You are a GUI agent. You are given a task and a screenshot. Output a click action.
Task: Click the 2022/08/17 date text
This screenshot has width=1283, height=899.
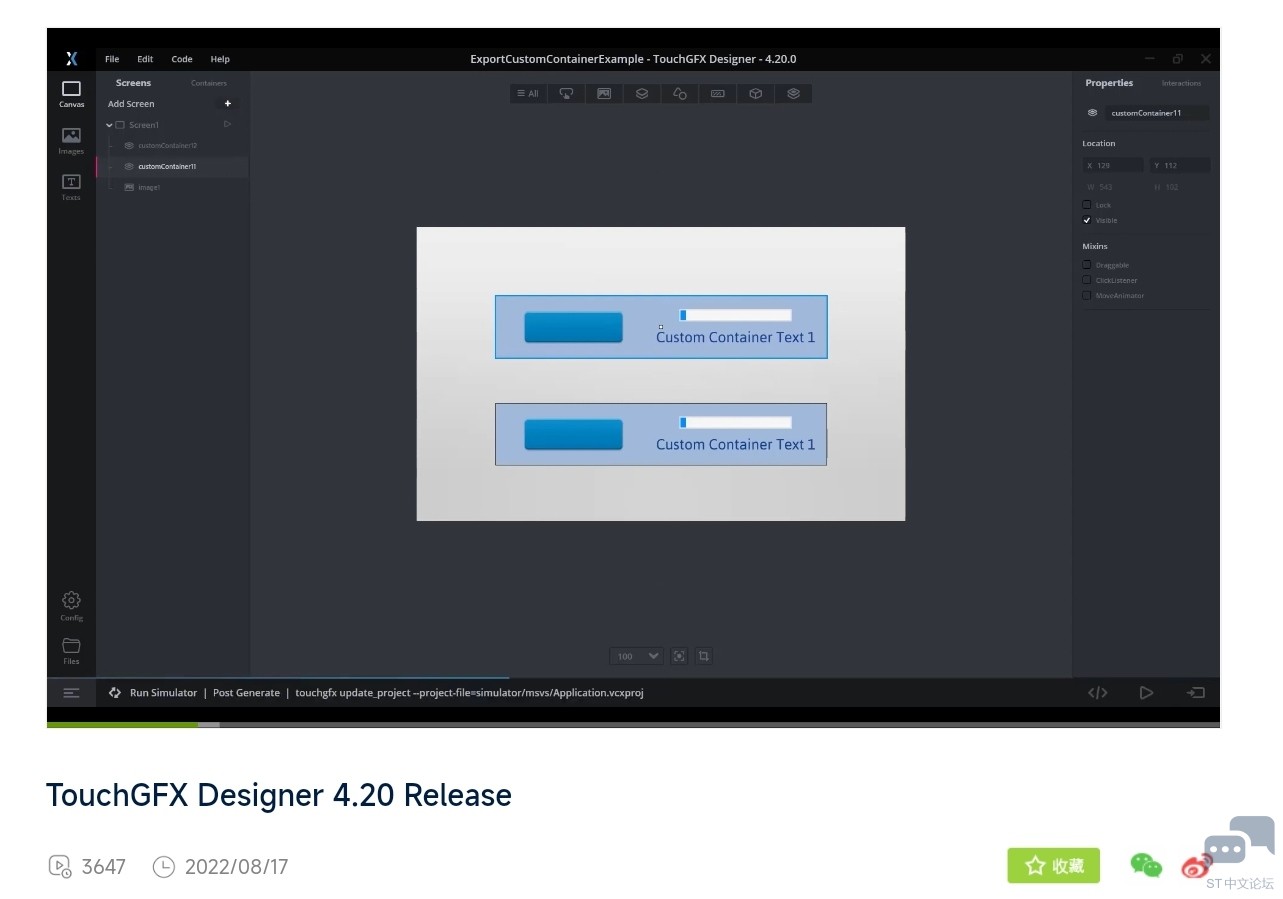(236, 867)
